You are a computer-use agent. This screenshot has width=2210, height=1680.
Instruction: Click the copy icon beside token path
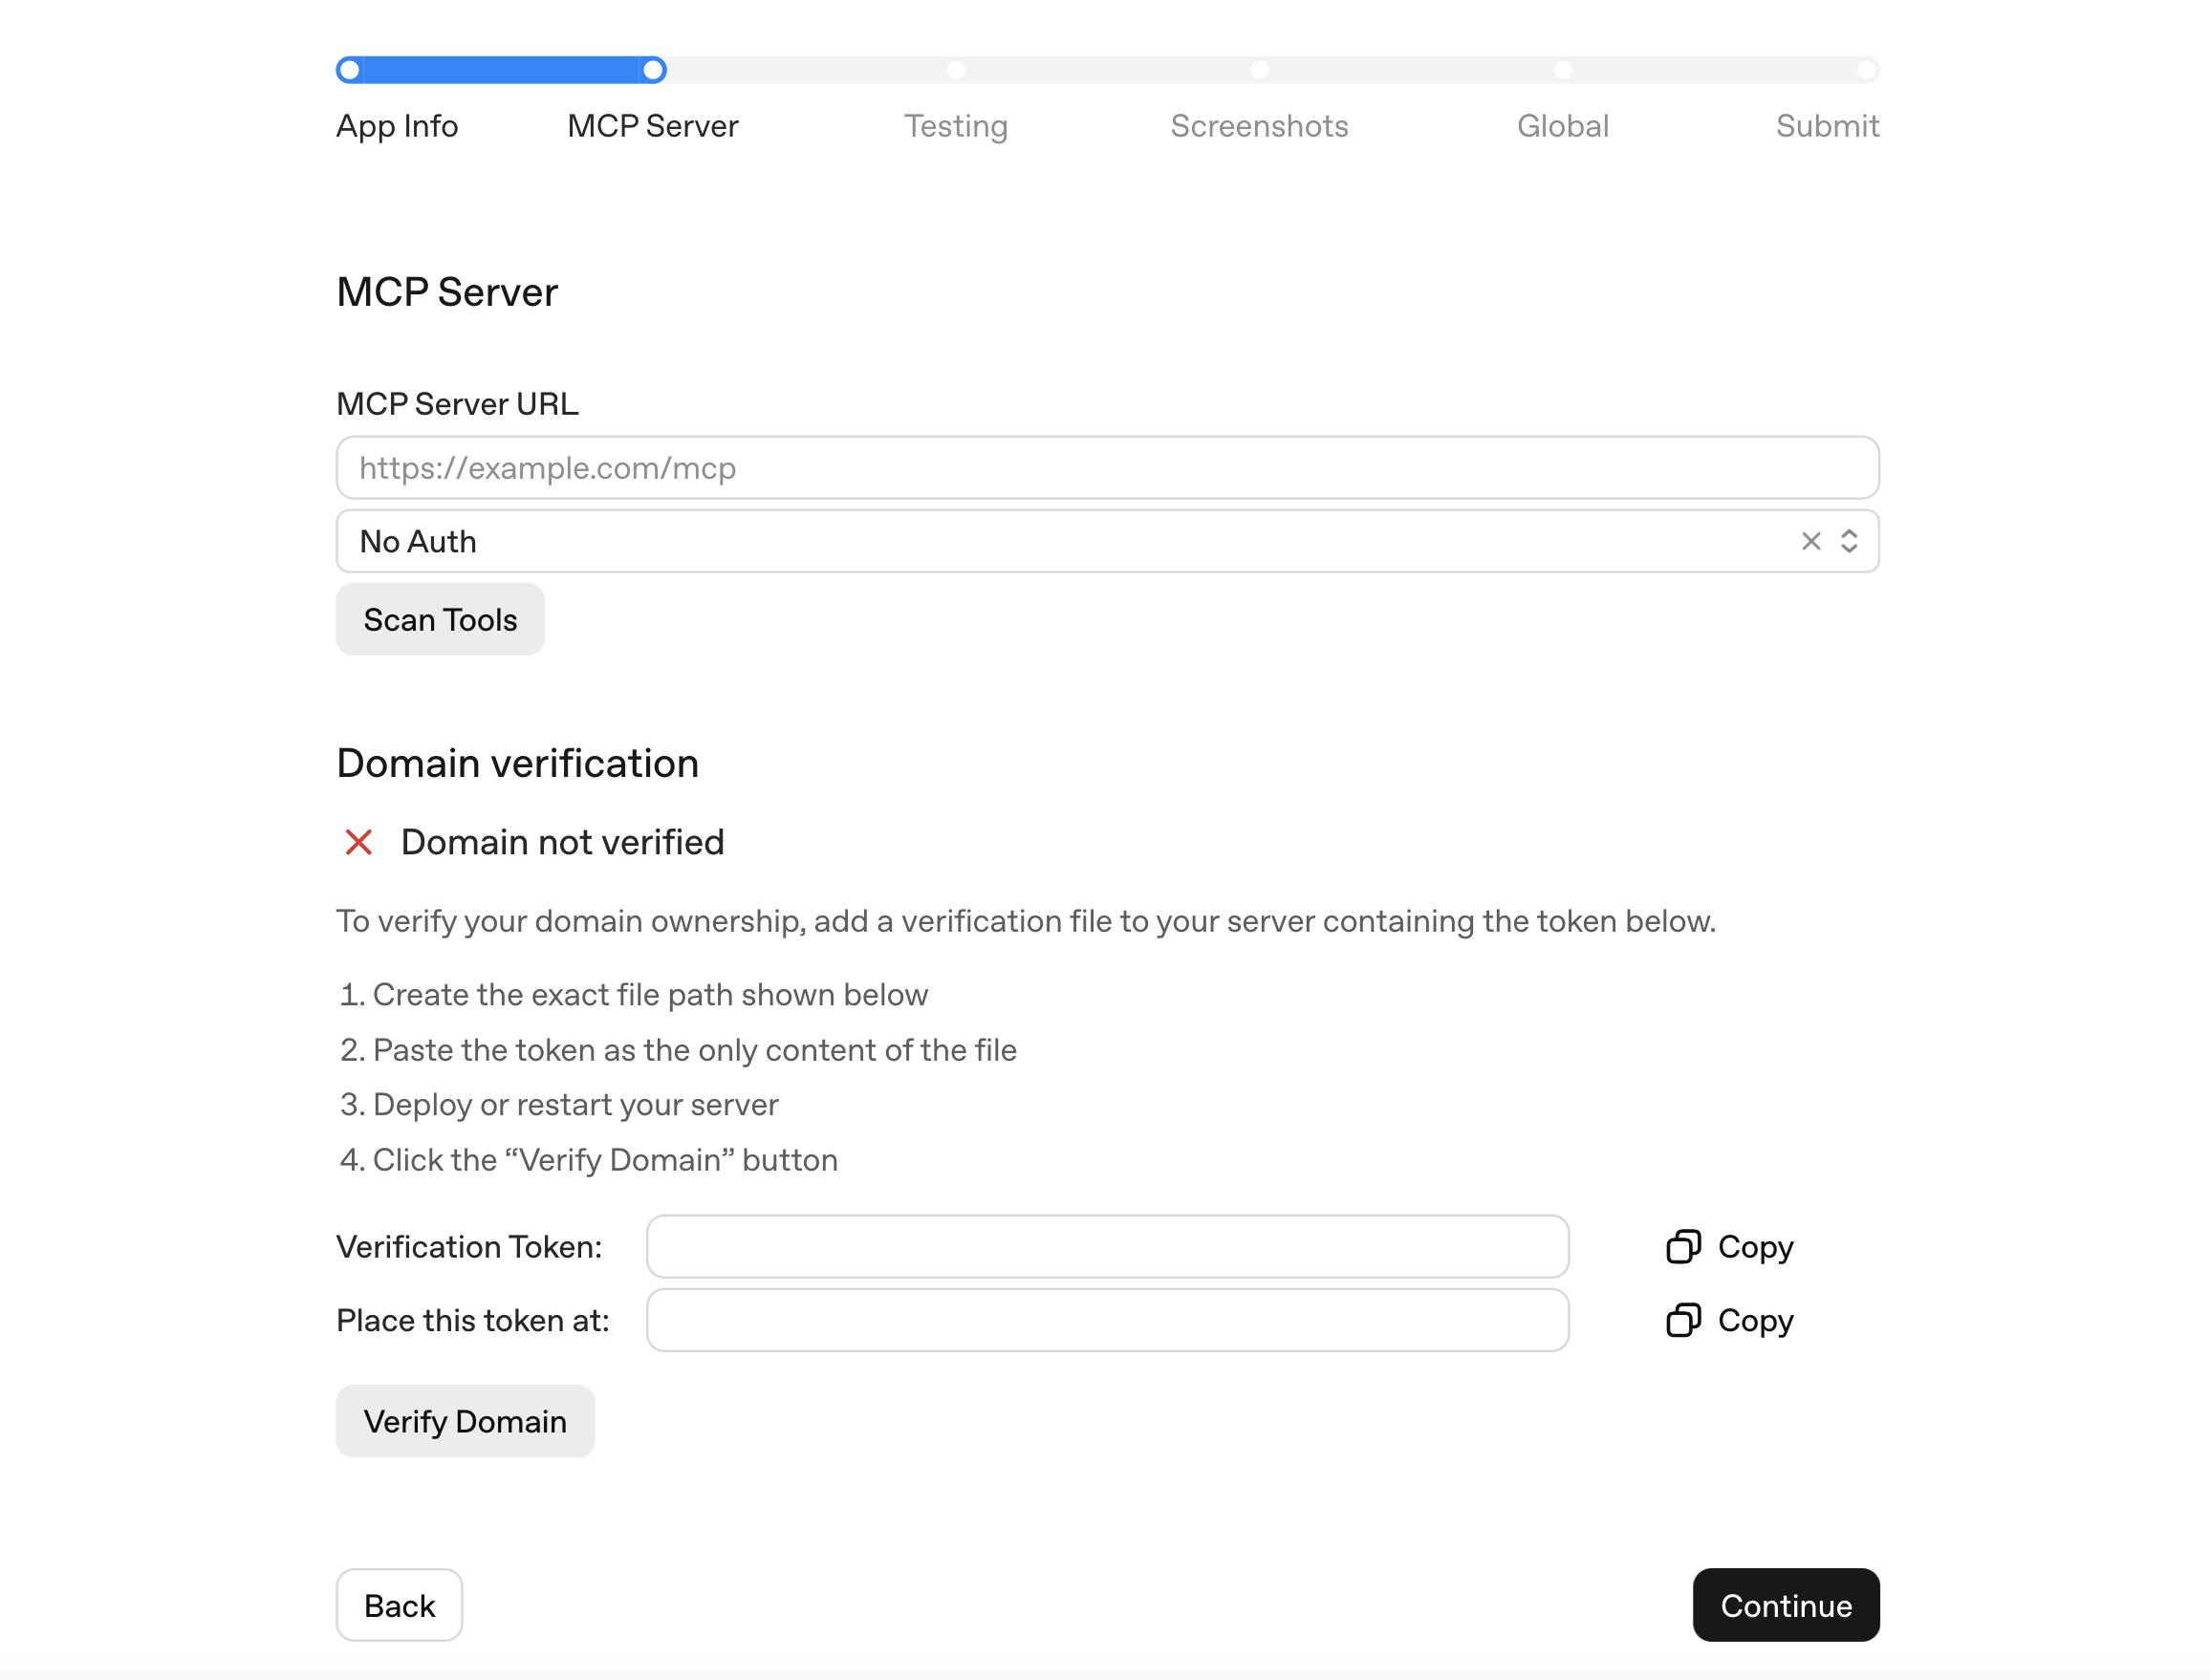click(x=1682, y=1320)
